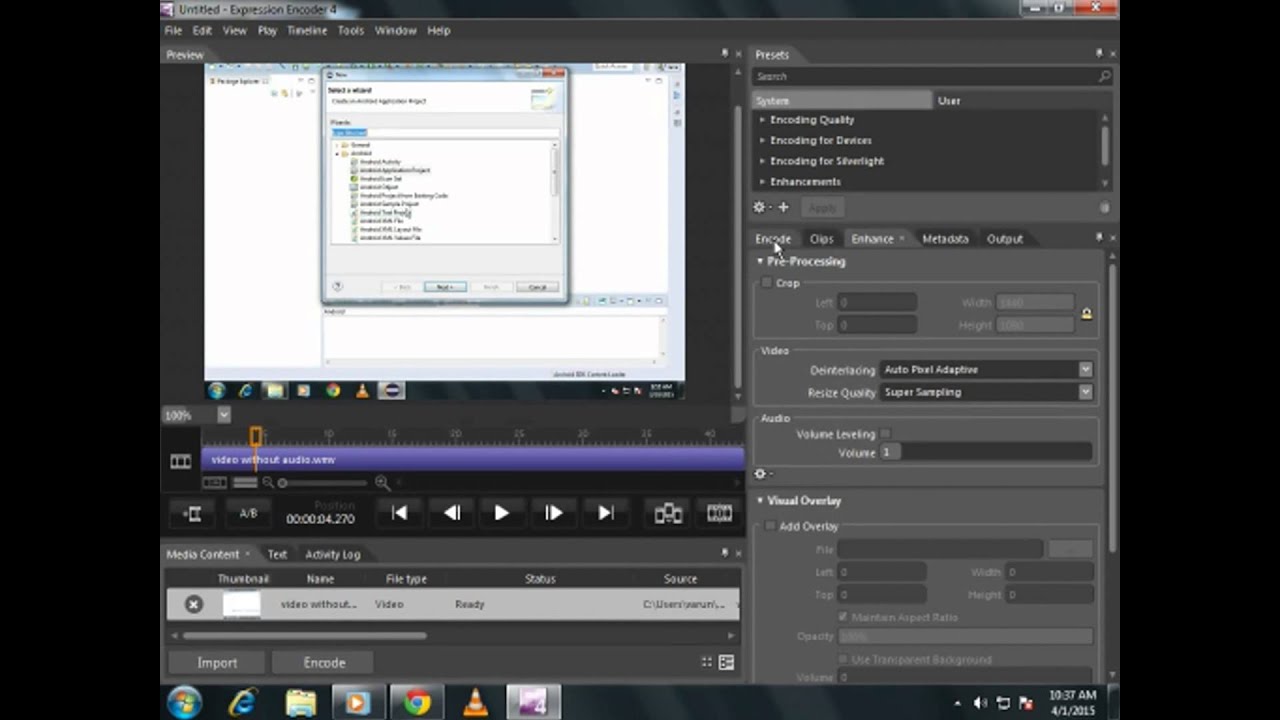Image resolution: width=1280 pixels, height=720 pixels.
Task: Open the Windows Start menu
Action: coord(185,702)
